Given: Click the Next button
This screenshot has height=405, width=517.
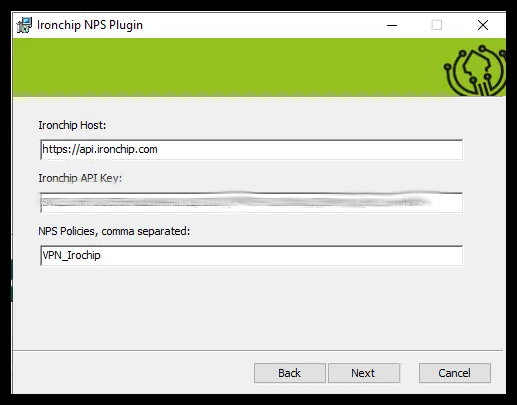Looking at the screenshot, I should coord(364,373).
